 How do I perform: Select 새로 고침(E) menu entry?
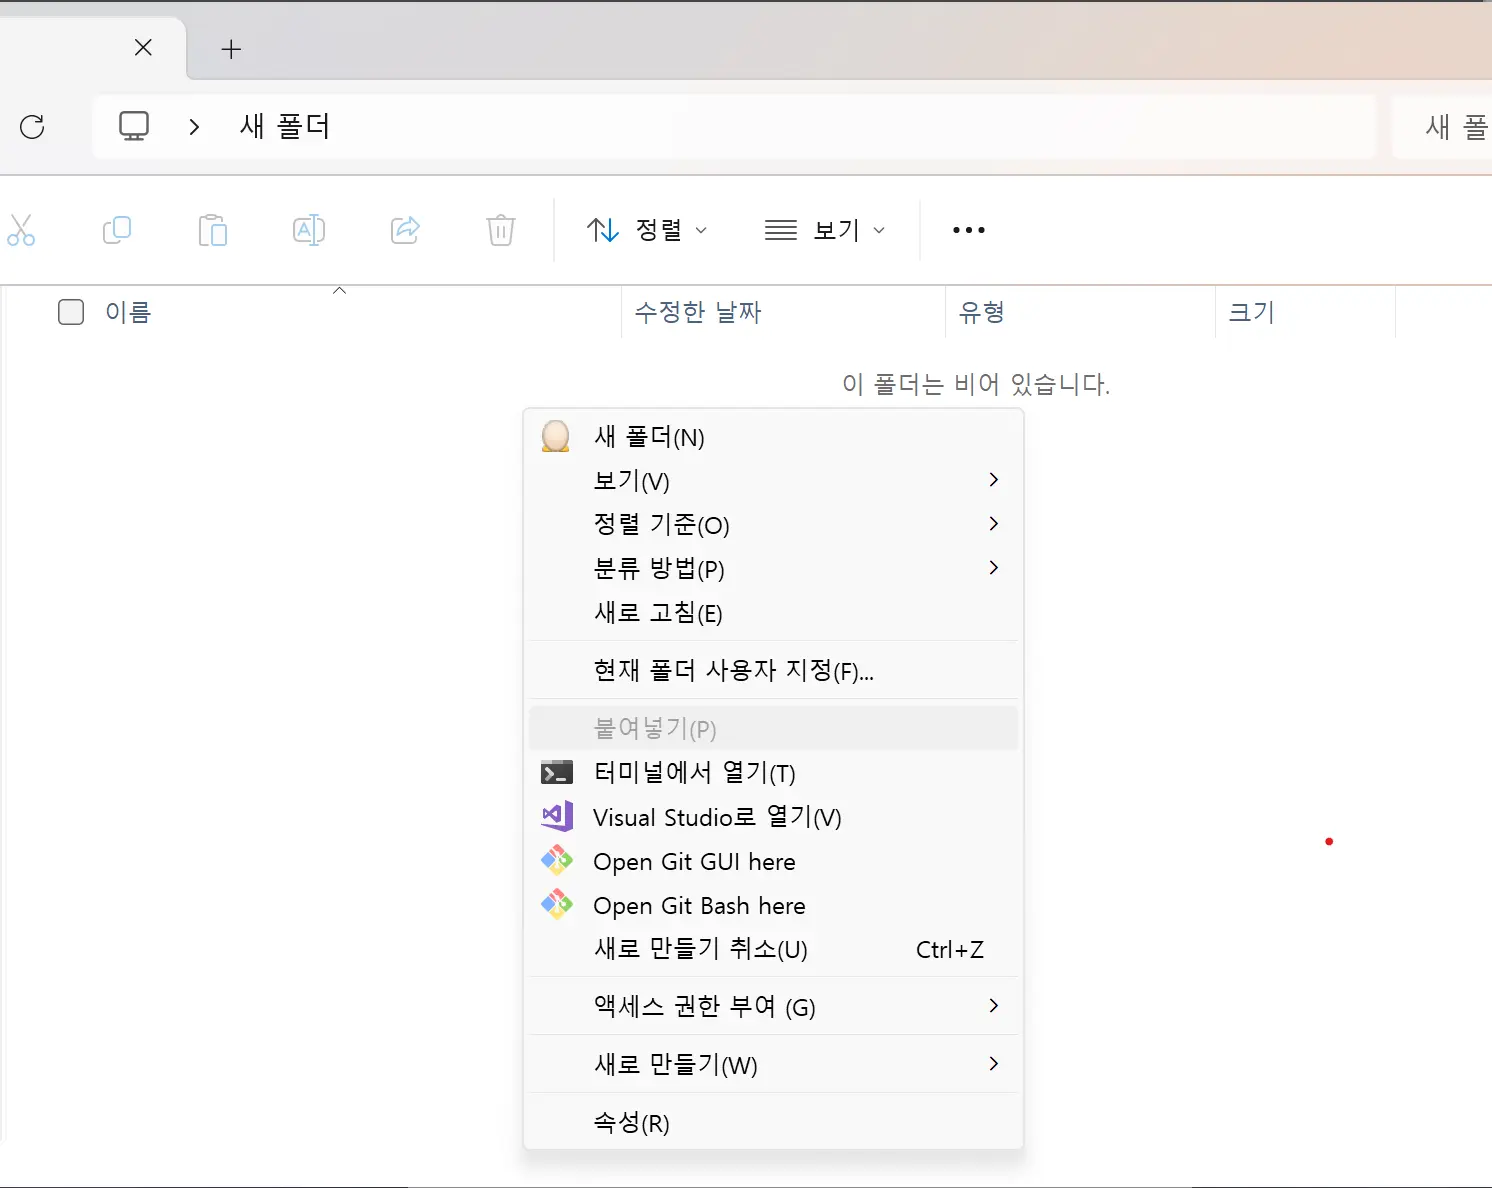(x=773, y=612)
